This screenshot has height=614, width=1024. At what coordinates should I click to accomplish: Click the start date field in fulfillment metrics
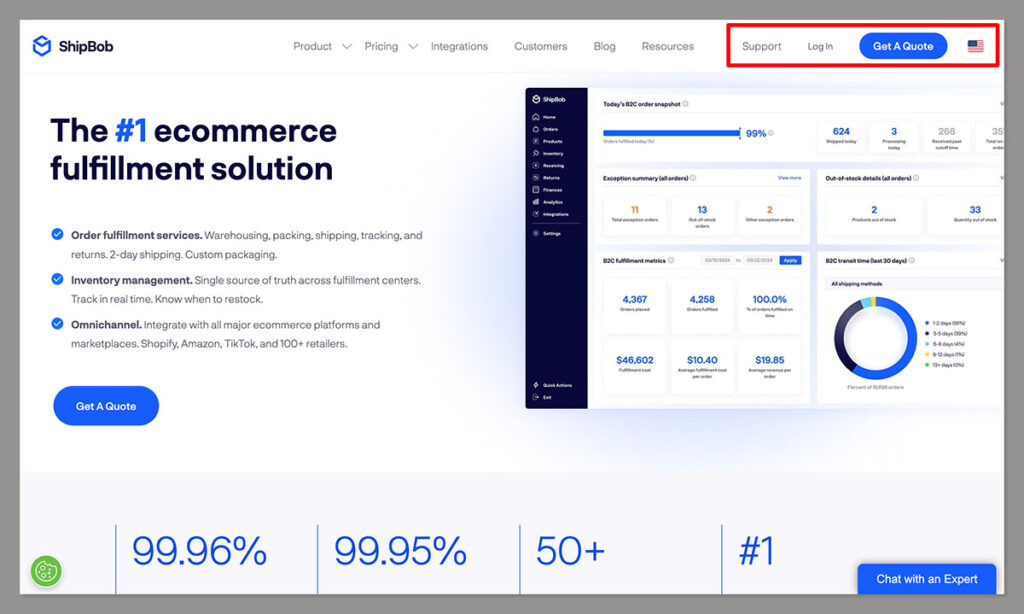pos(718,260)
